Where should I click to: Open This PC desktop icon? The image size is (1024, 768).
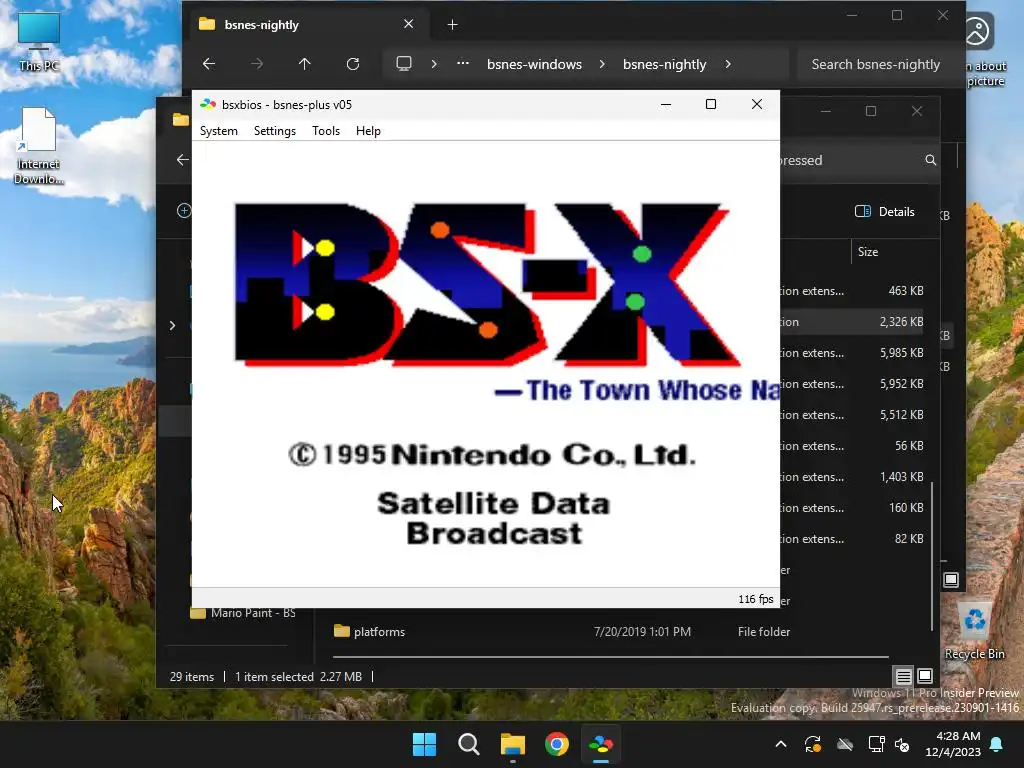(39, 41)
